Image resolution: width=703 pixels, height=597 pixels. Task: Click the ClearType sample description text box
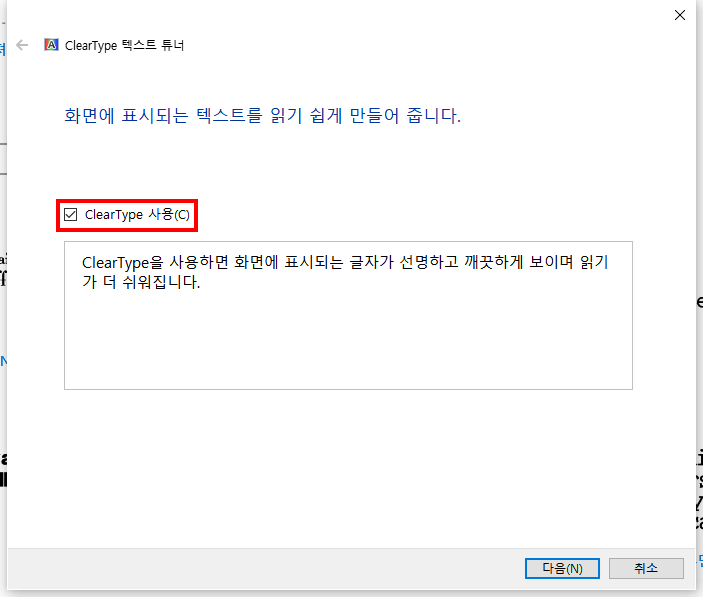pyautogui.click(x=348, y=316)
